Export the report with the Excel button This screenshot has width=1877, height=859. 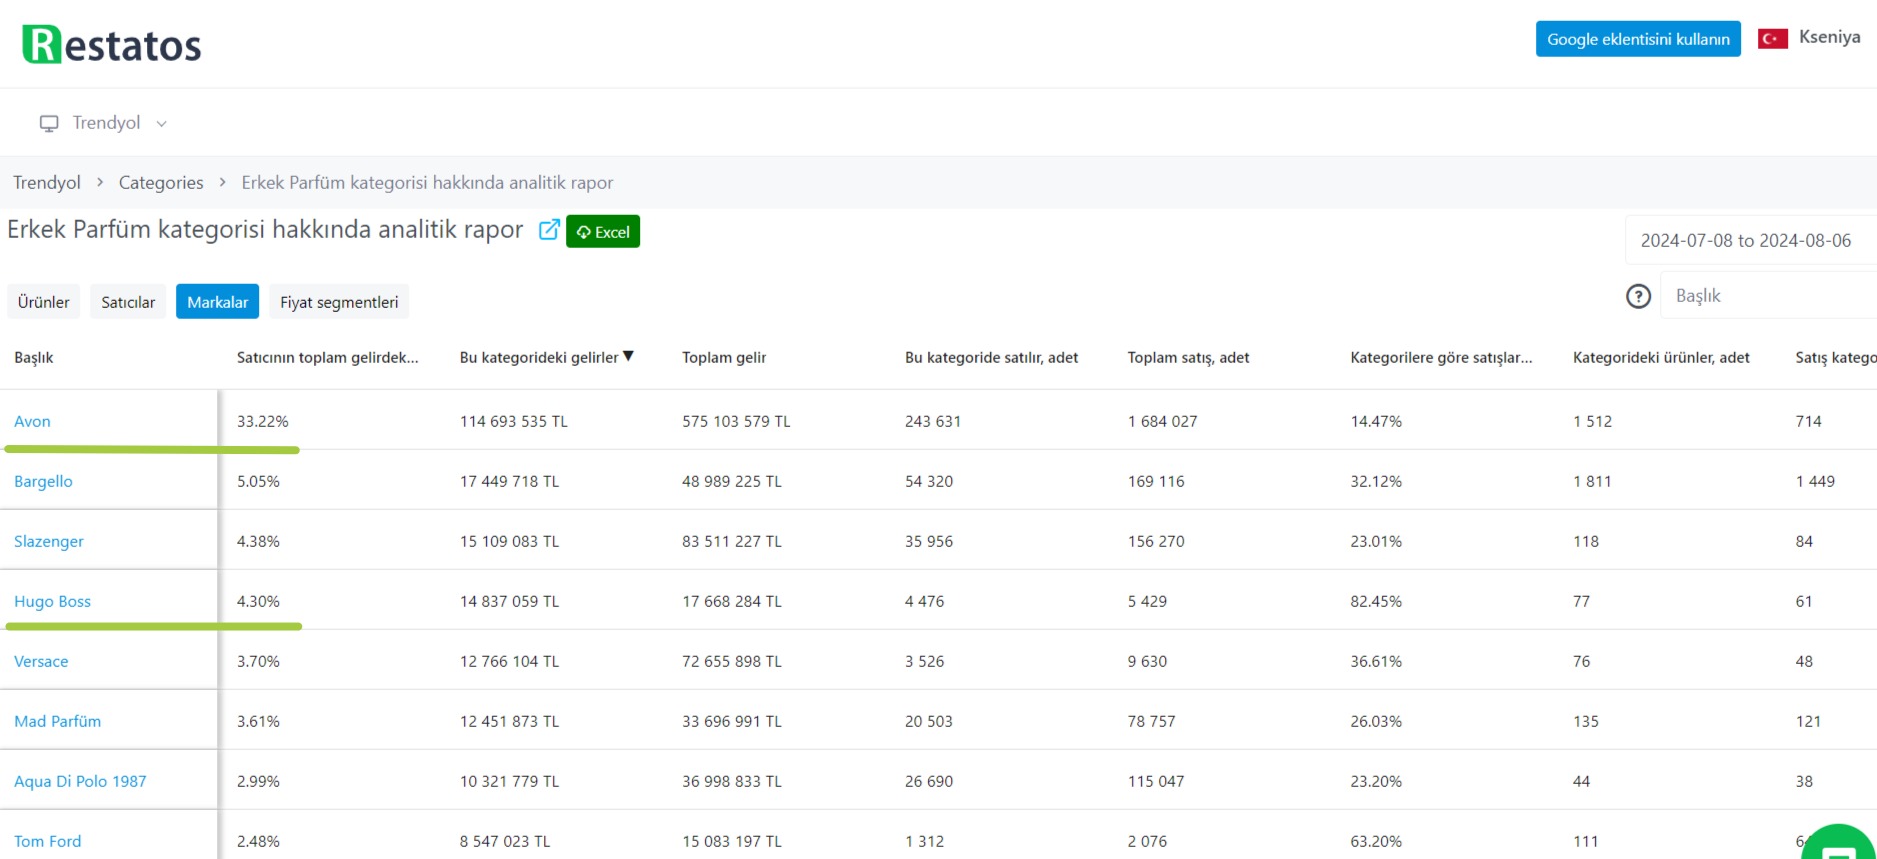tap(603, 231)
